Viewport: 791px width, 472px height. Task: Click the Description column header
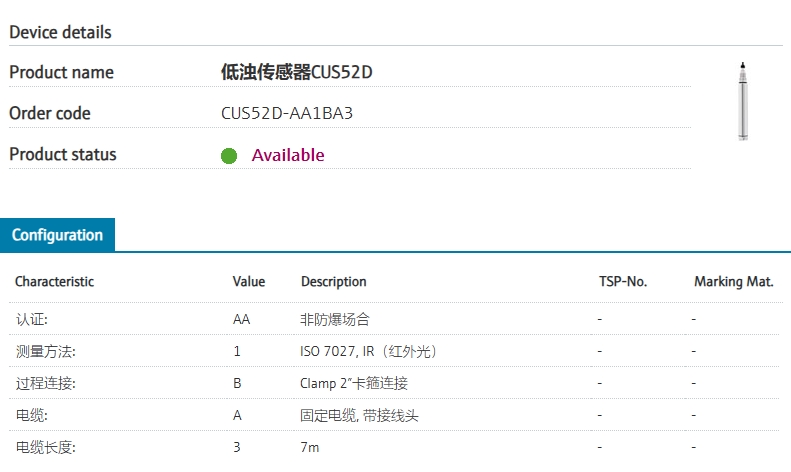point(334,282)
